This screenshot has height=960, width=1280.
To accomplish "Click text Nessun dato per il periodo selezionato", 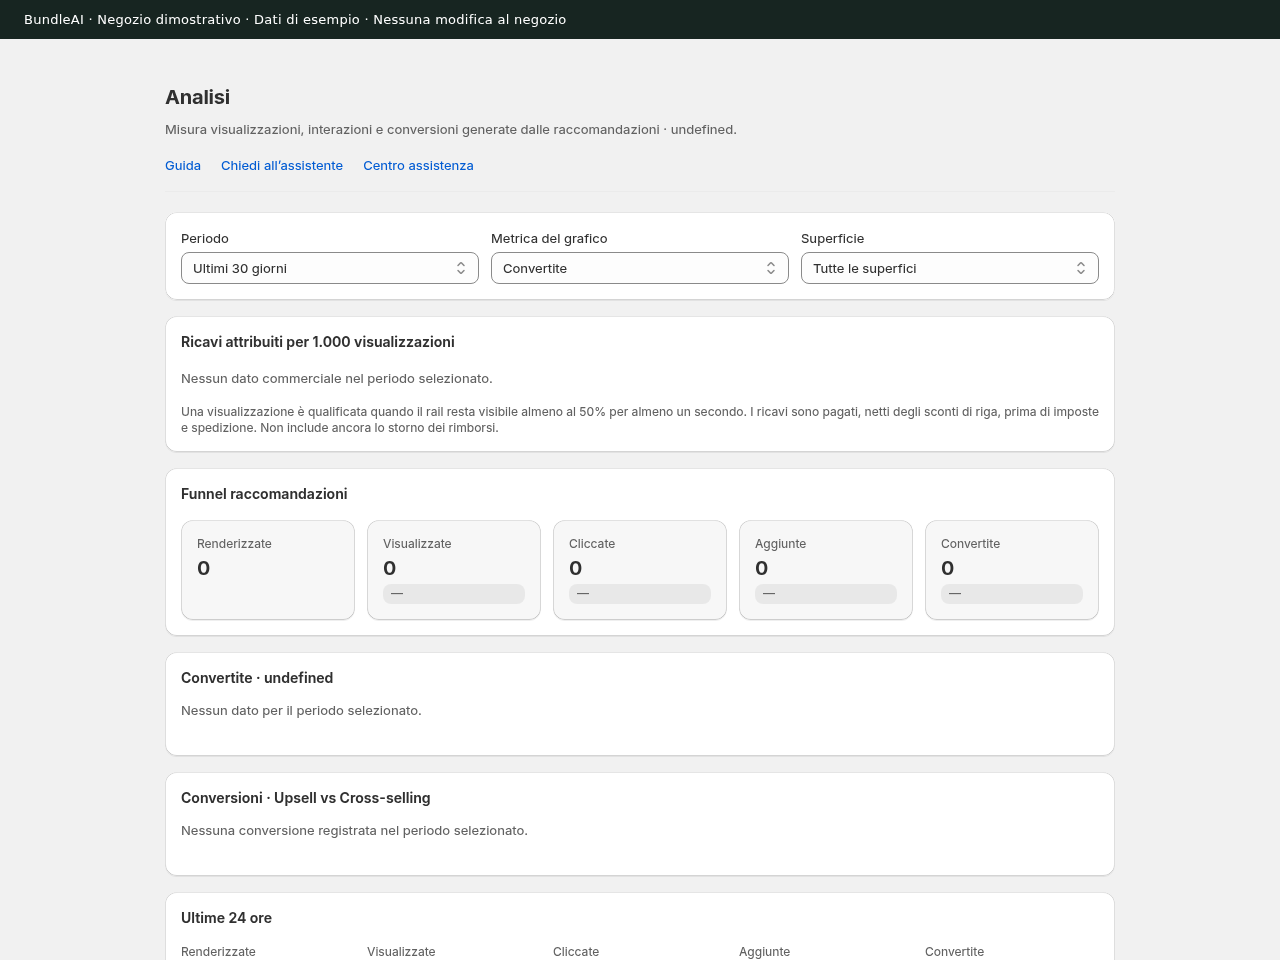I will pyautogui.click(x=301, y=711).
